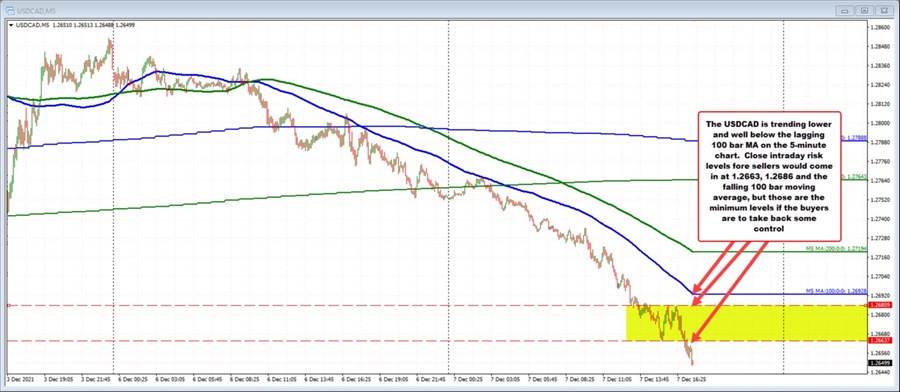900x392 pixels.
Task: Click the 1.28600 price scale value
Action: 879,27
